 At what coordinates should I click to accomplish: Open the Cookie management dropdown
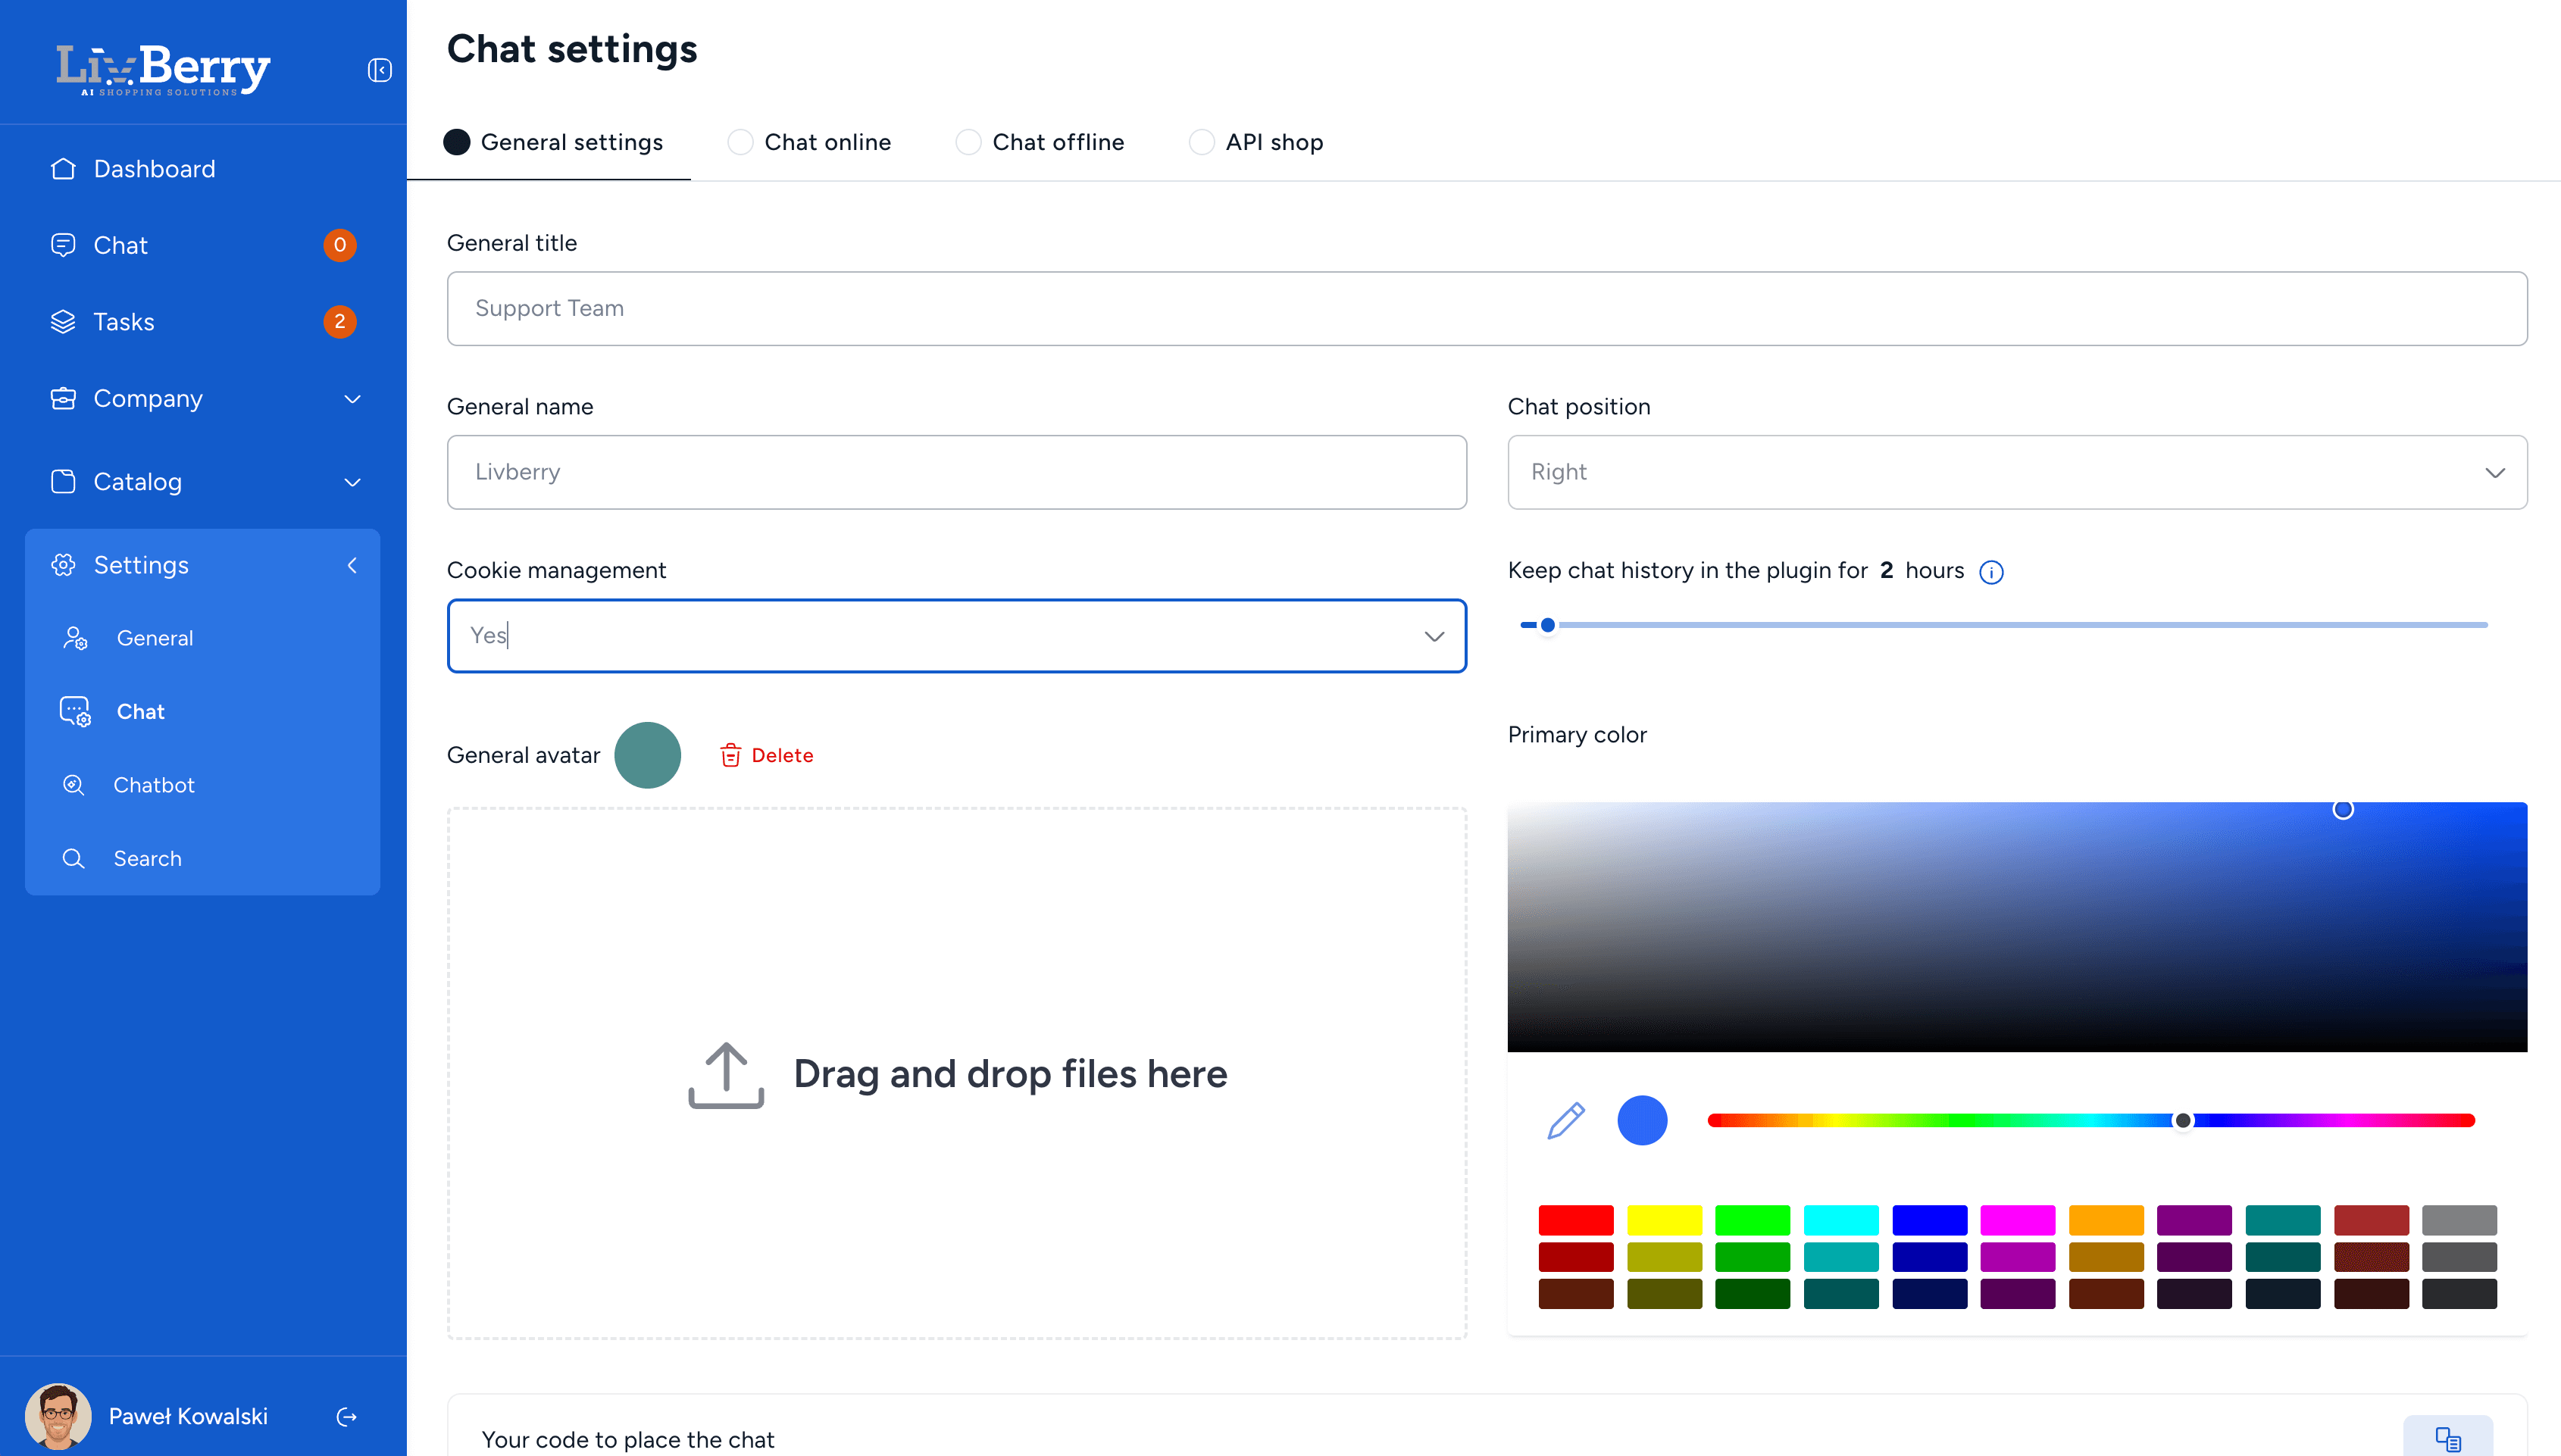pyautogui.click(x=956, y=636)
